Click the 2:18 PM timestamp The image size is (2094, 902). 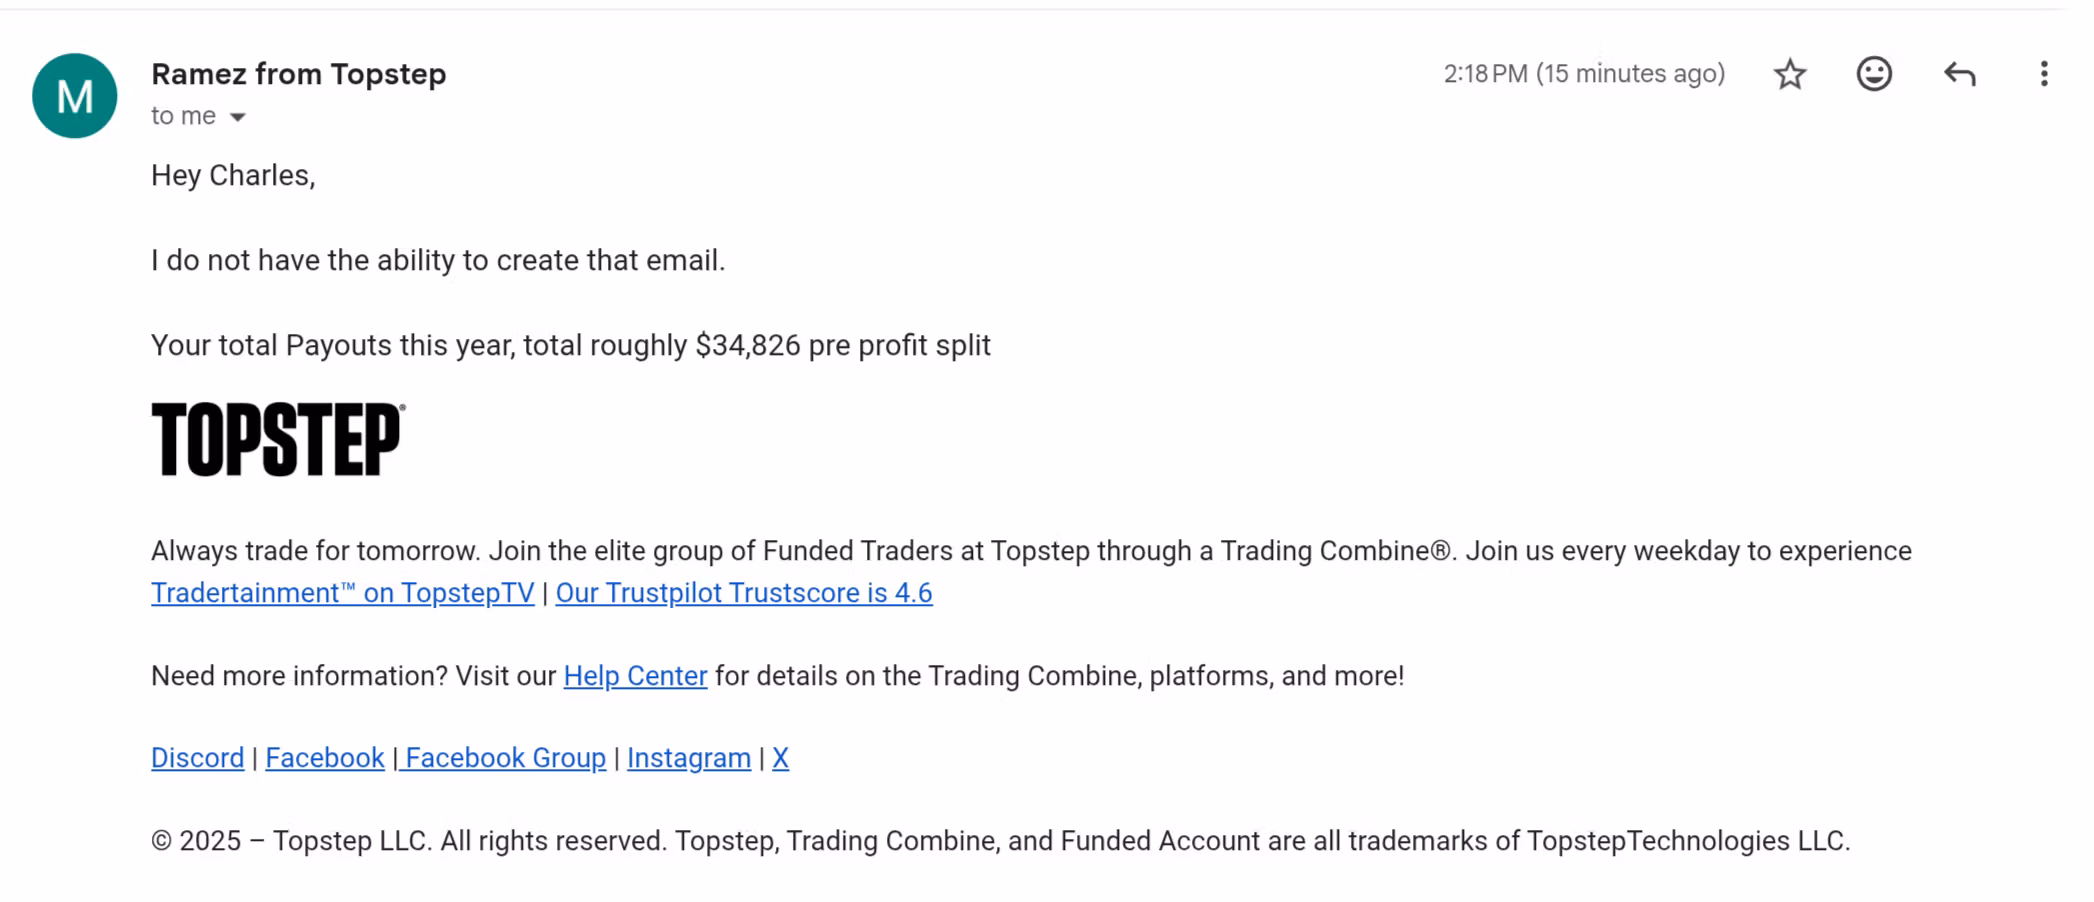(1584, 74)
